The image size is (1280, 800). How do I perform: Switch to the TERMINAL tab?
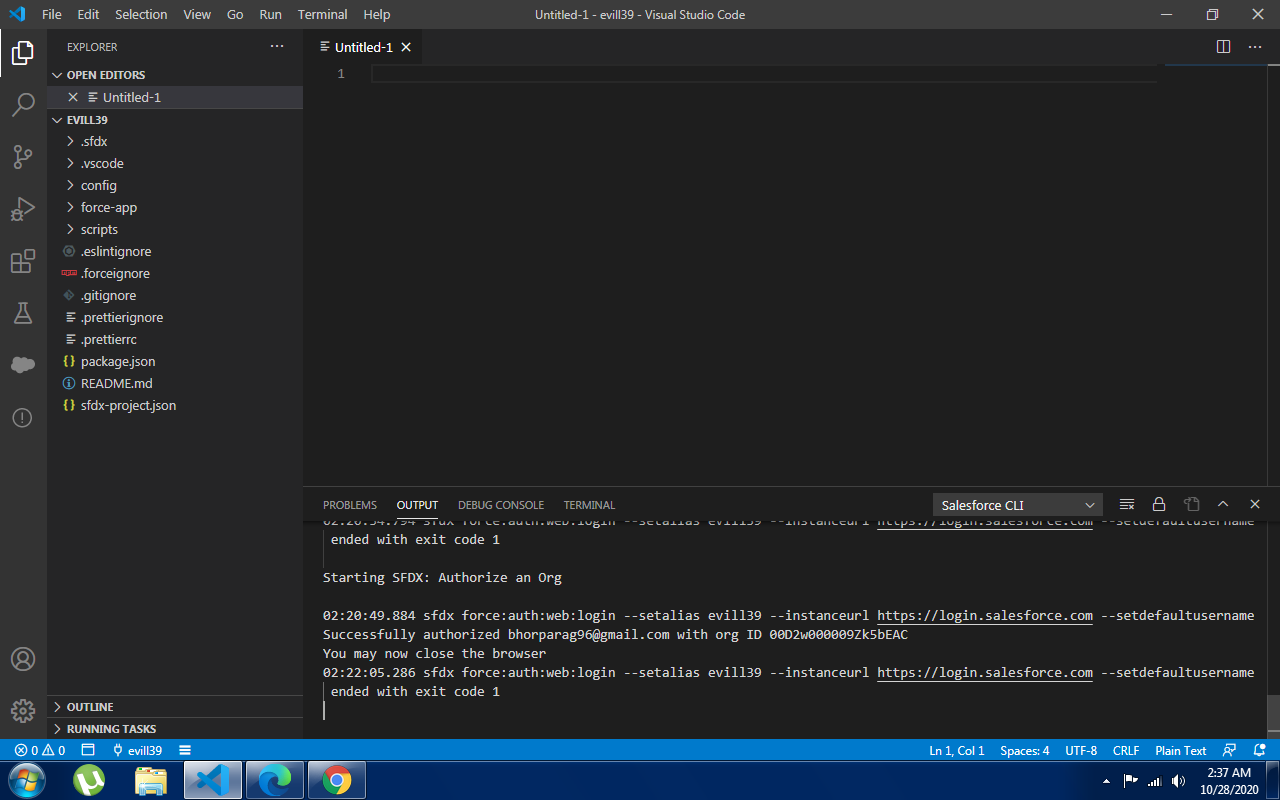point(589,505)
